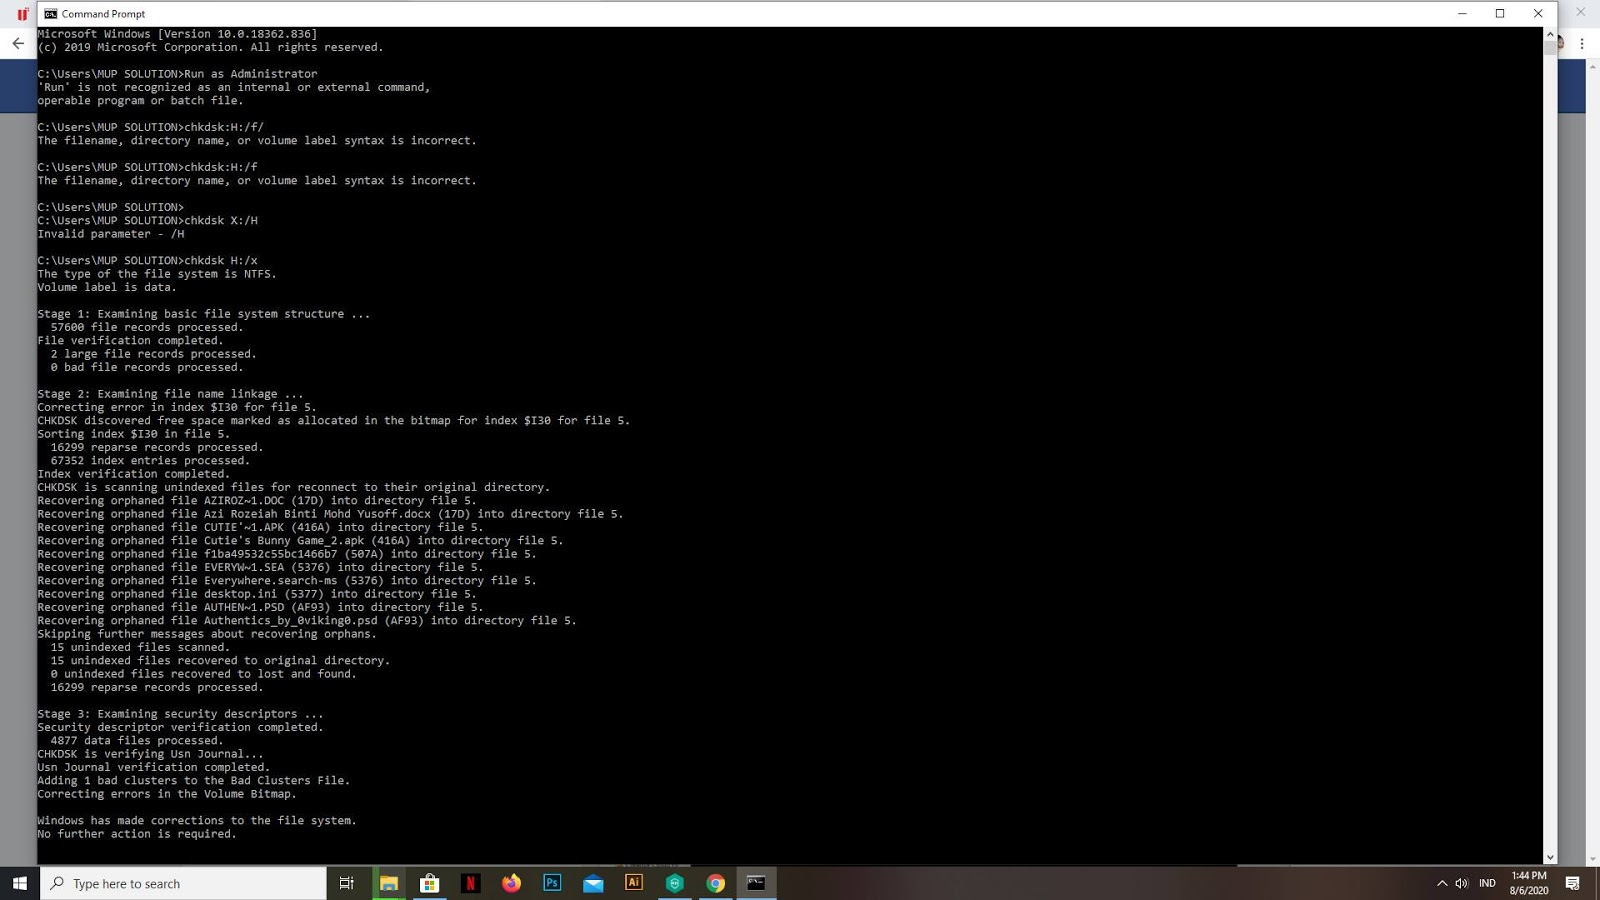
Task: Click the Everywhere.search-ms recovery line
Action: coord(287,580)
